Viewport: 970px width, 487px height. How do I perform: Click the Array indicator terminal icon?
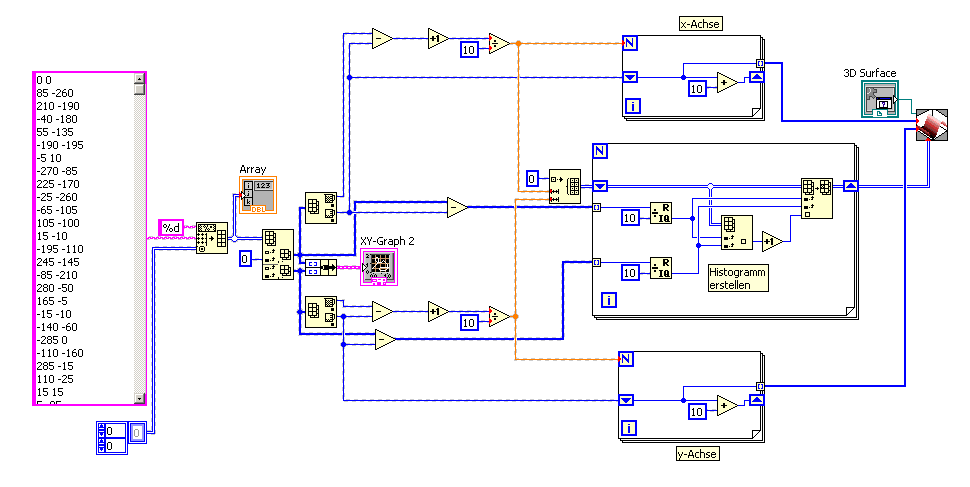click(258, 195)
